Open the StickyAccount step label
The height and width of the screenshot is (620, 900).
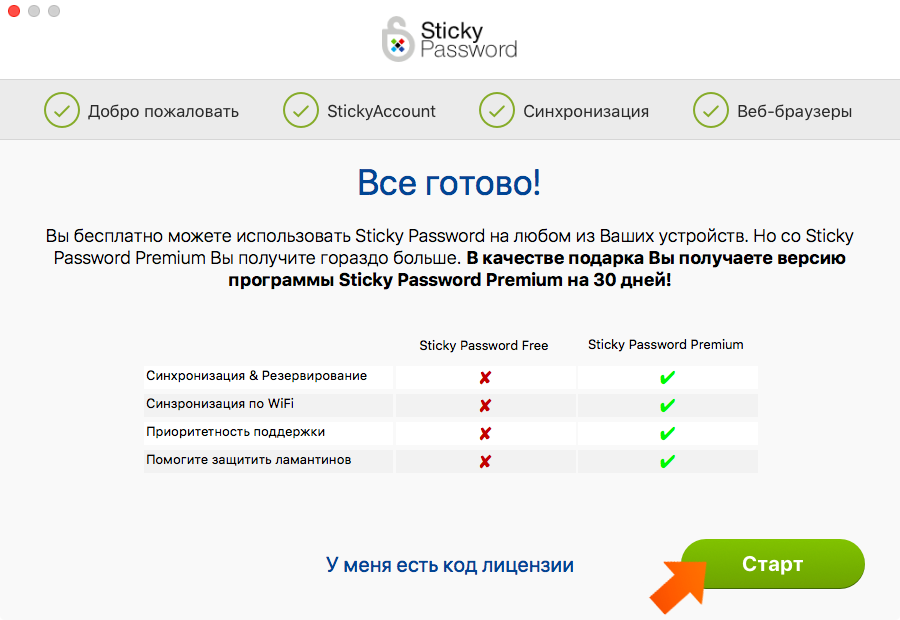[x=381, y=111]
